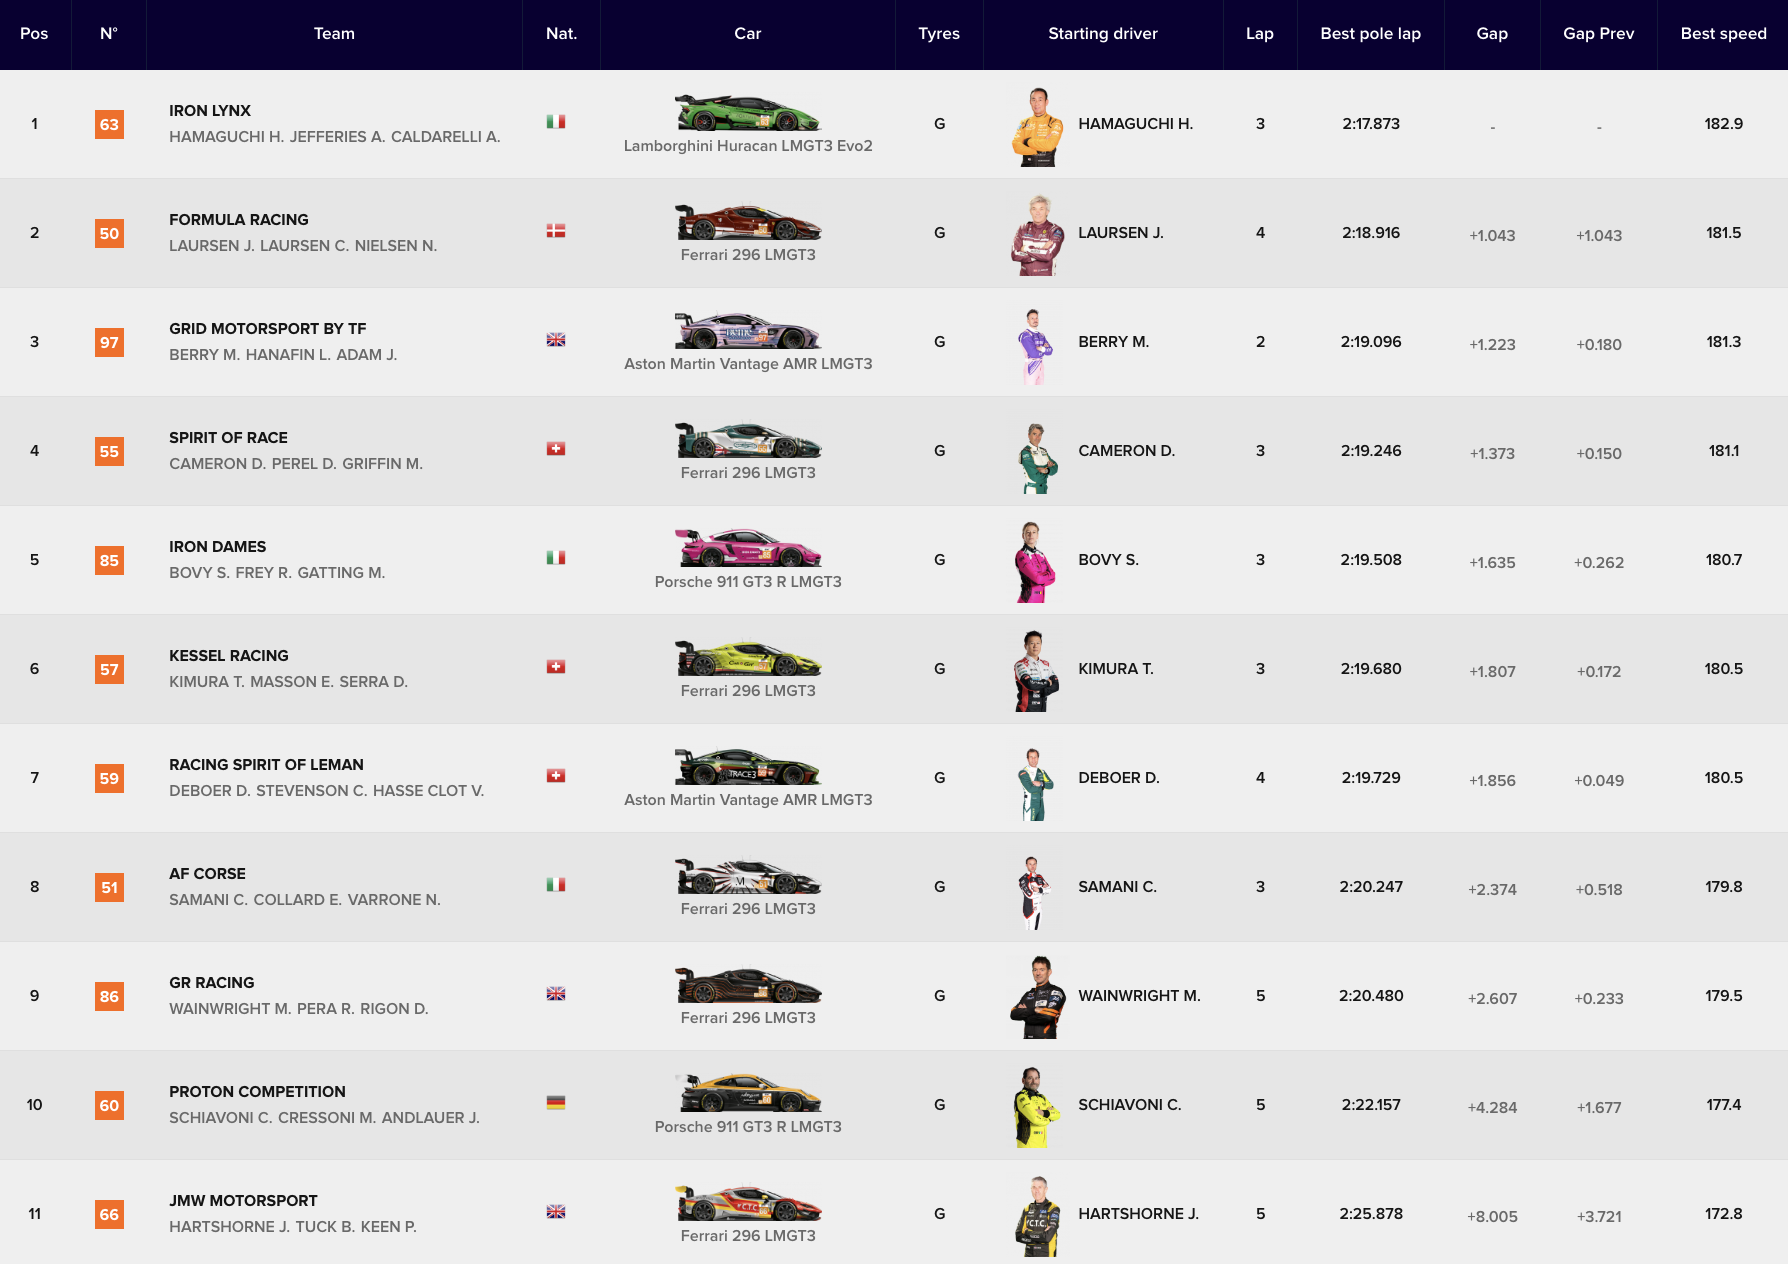1788x1264 pixels.
Task: Click the Starting driver column header
Action: tap(1103, 34)
